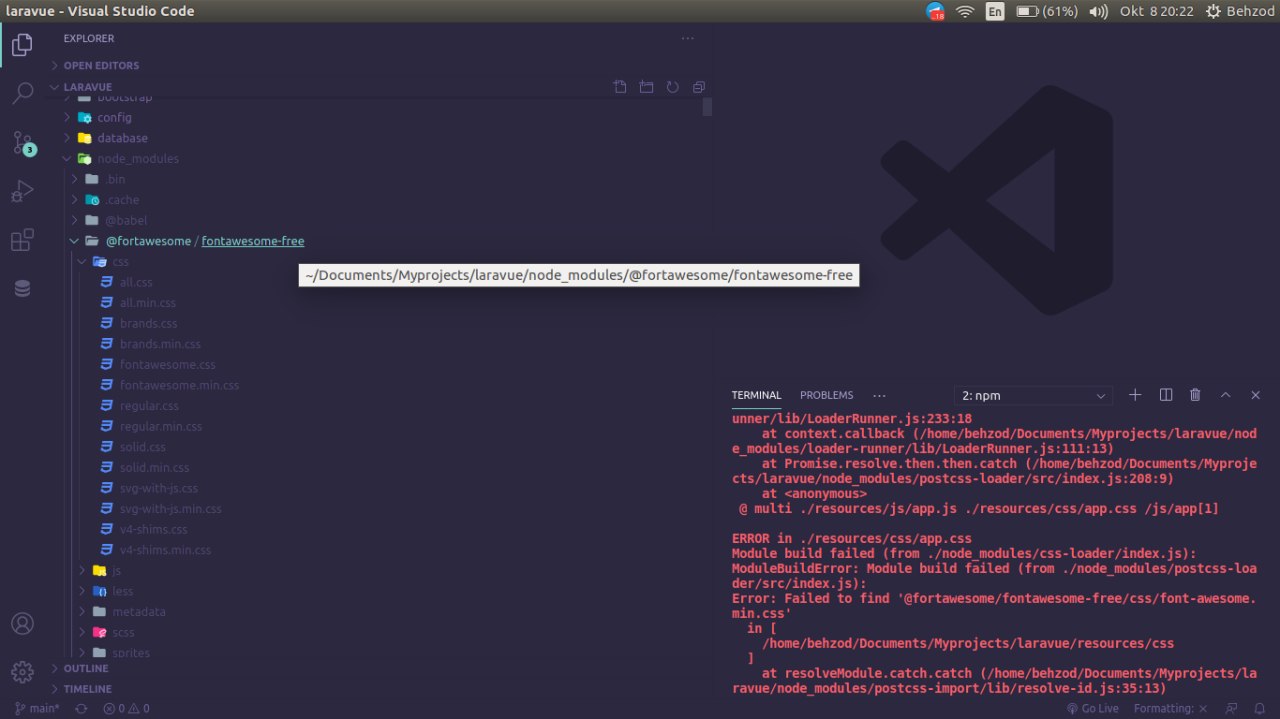Image resolution: width=1280 pixels, height=719 pixels.
Task: Create a new terminal with plus icon
Action: point(1135,395)
